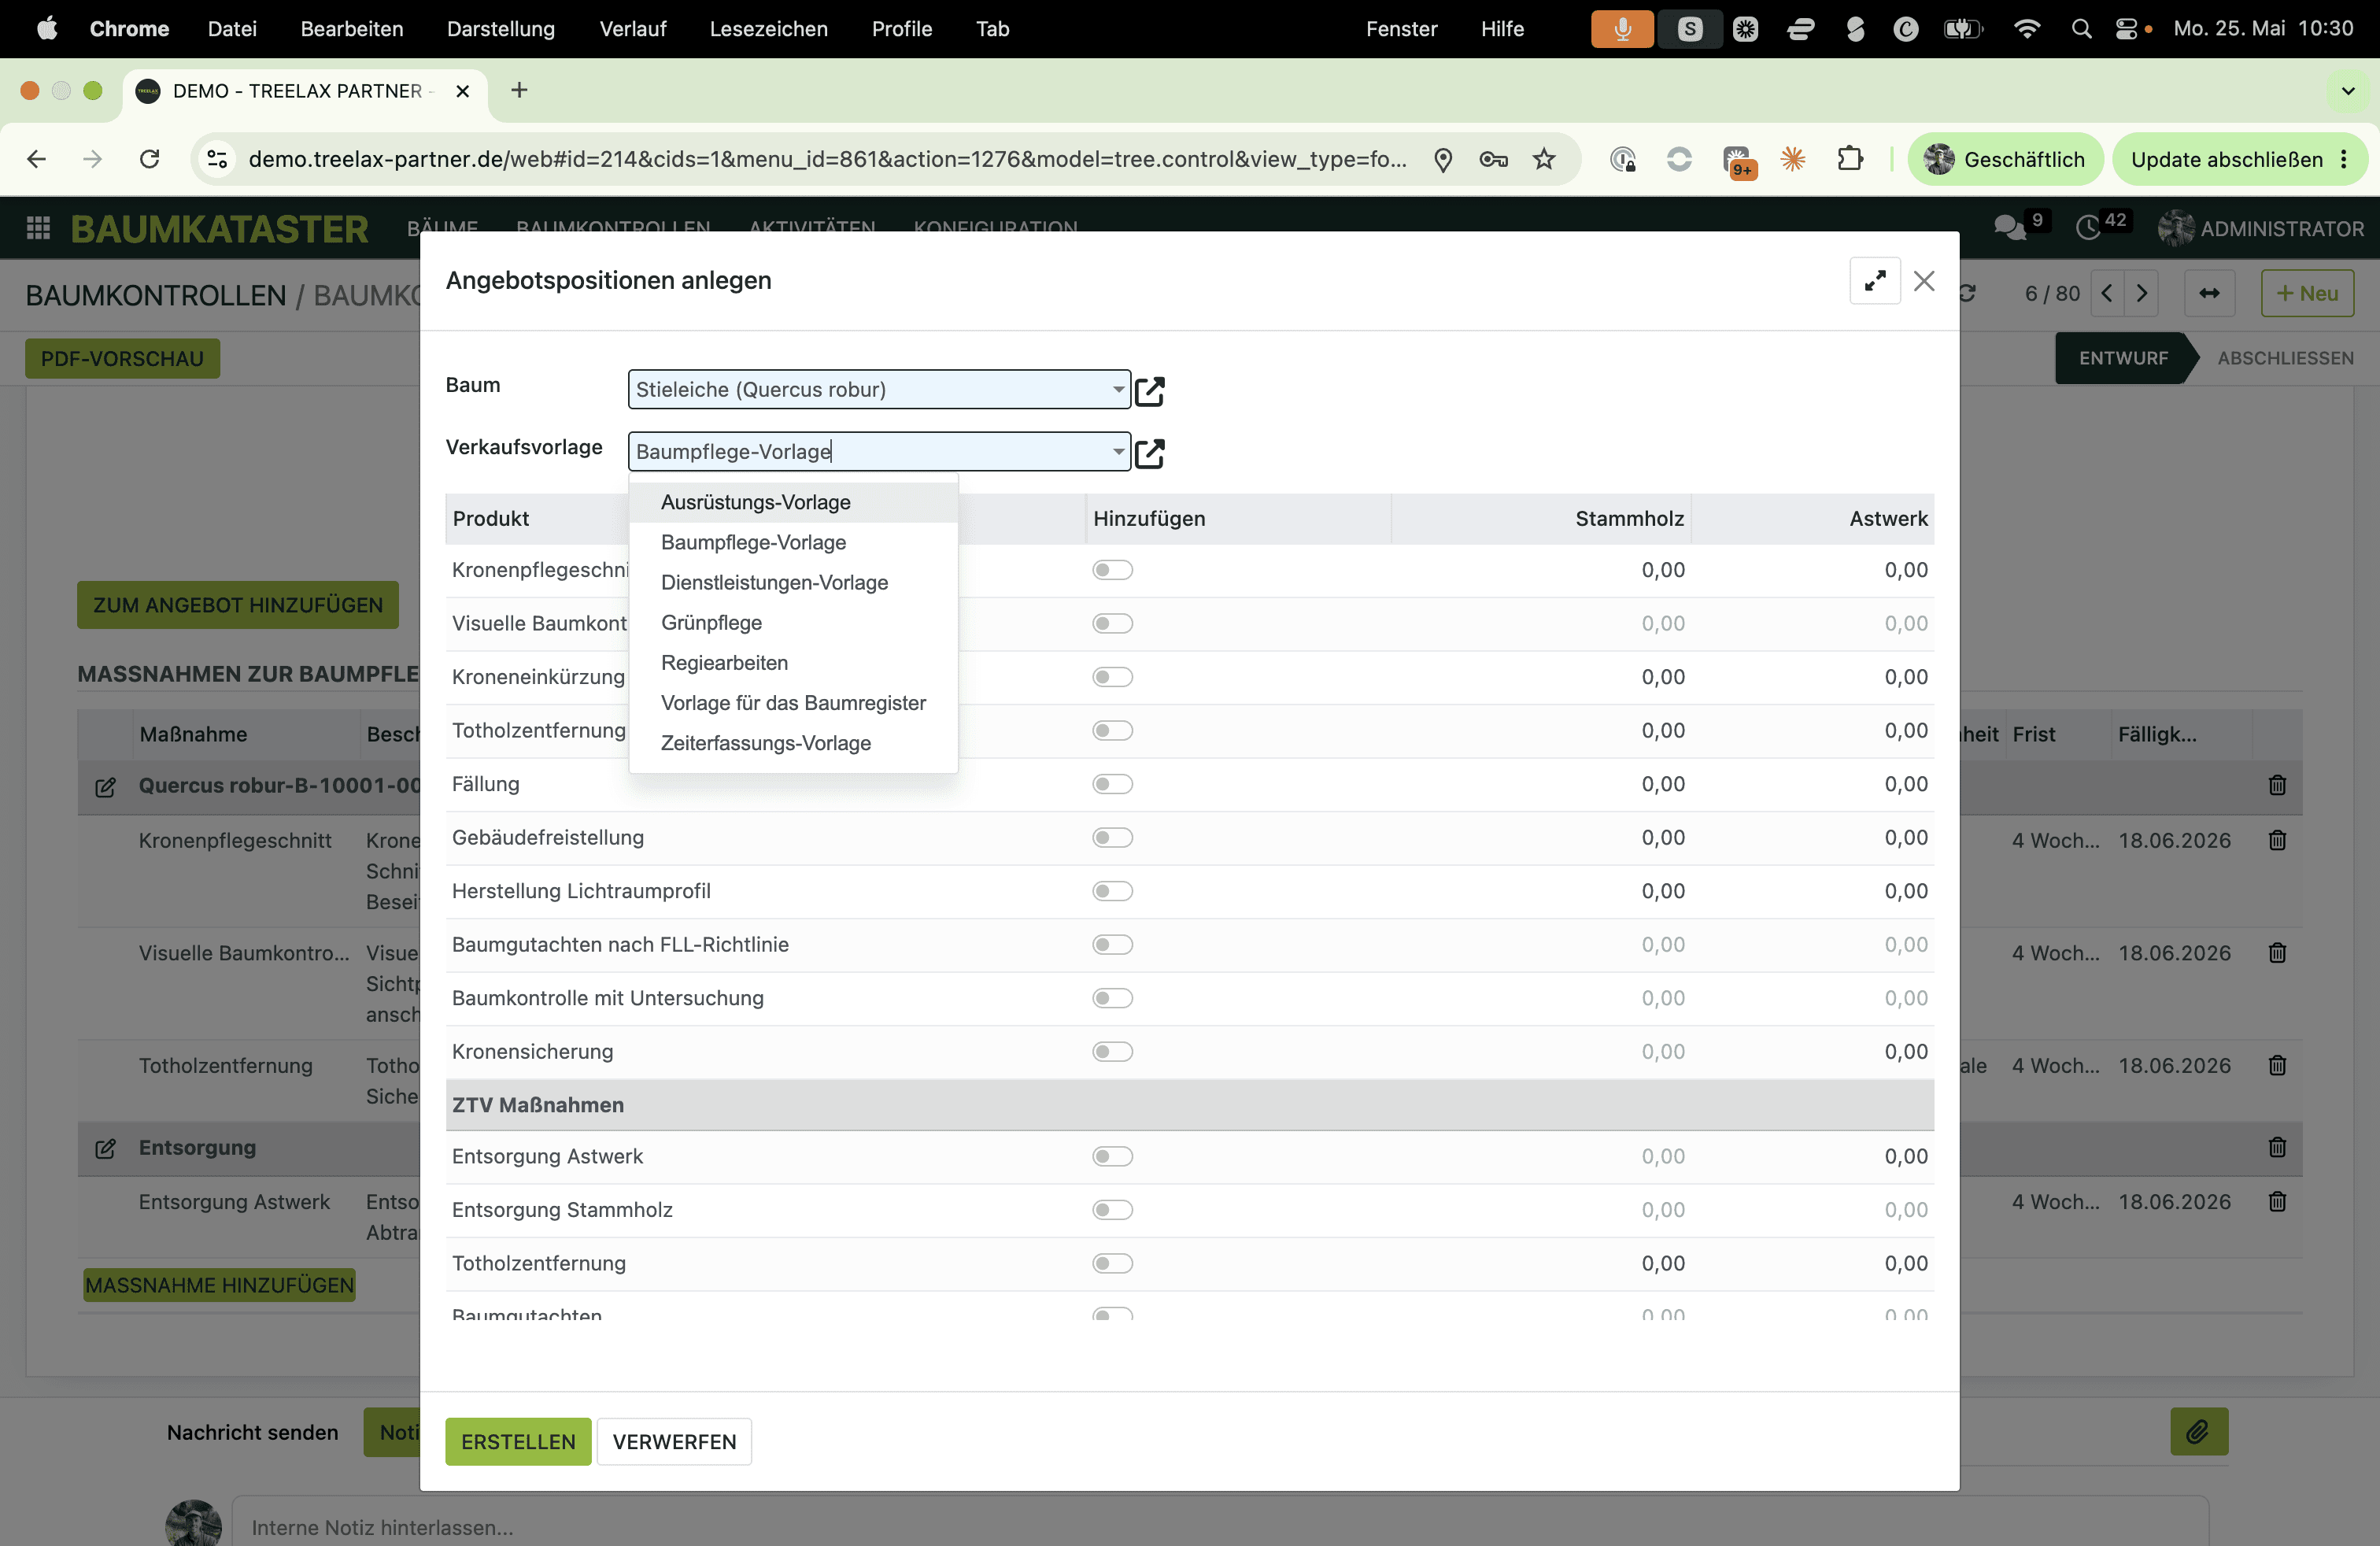Open the apps grid menu
Screen dimensions: 2380x1546
[38, 228]
